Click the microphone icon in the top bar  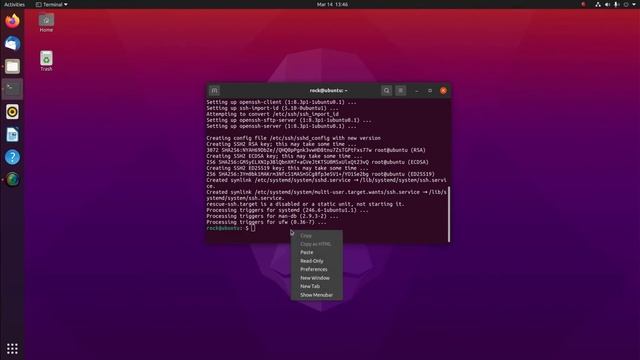click(616, 4)
